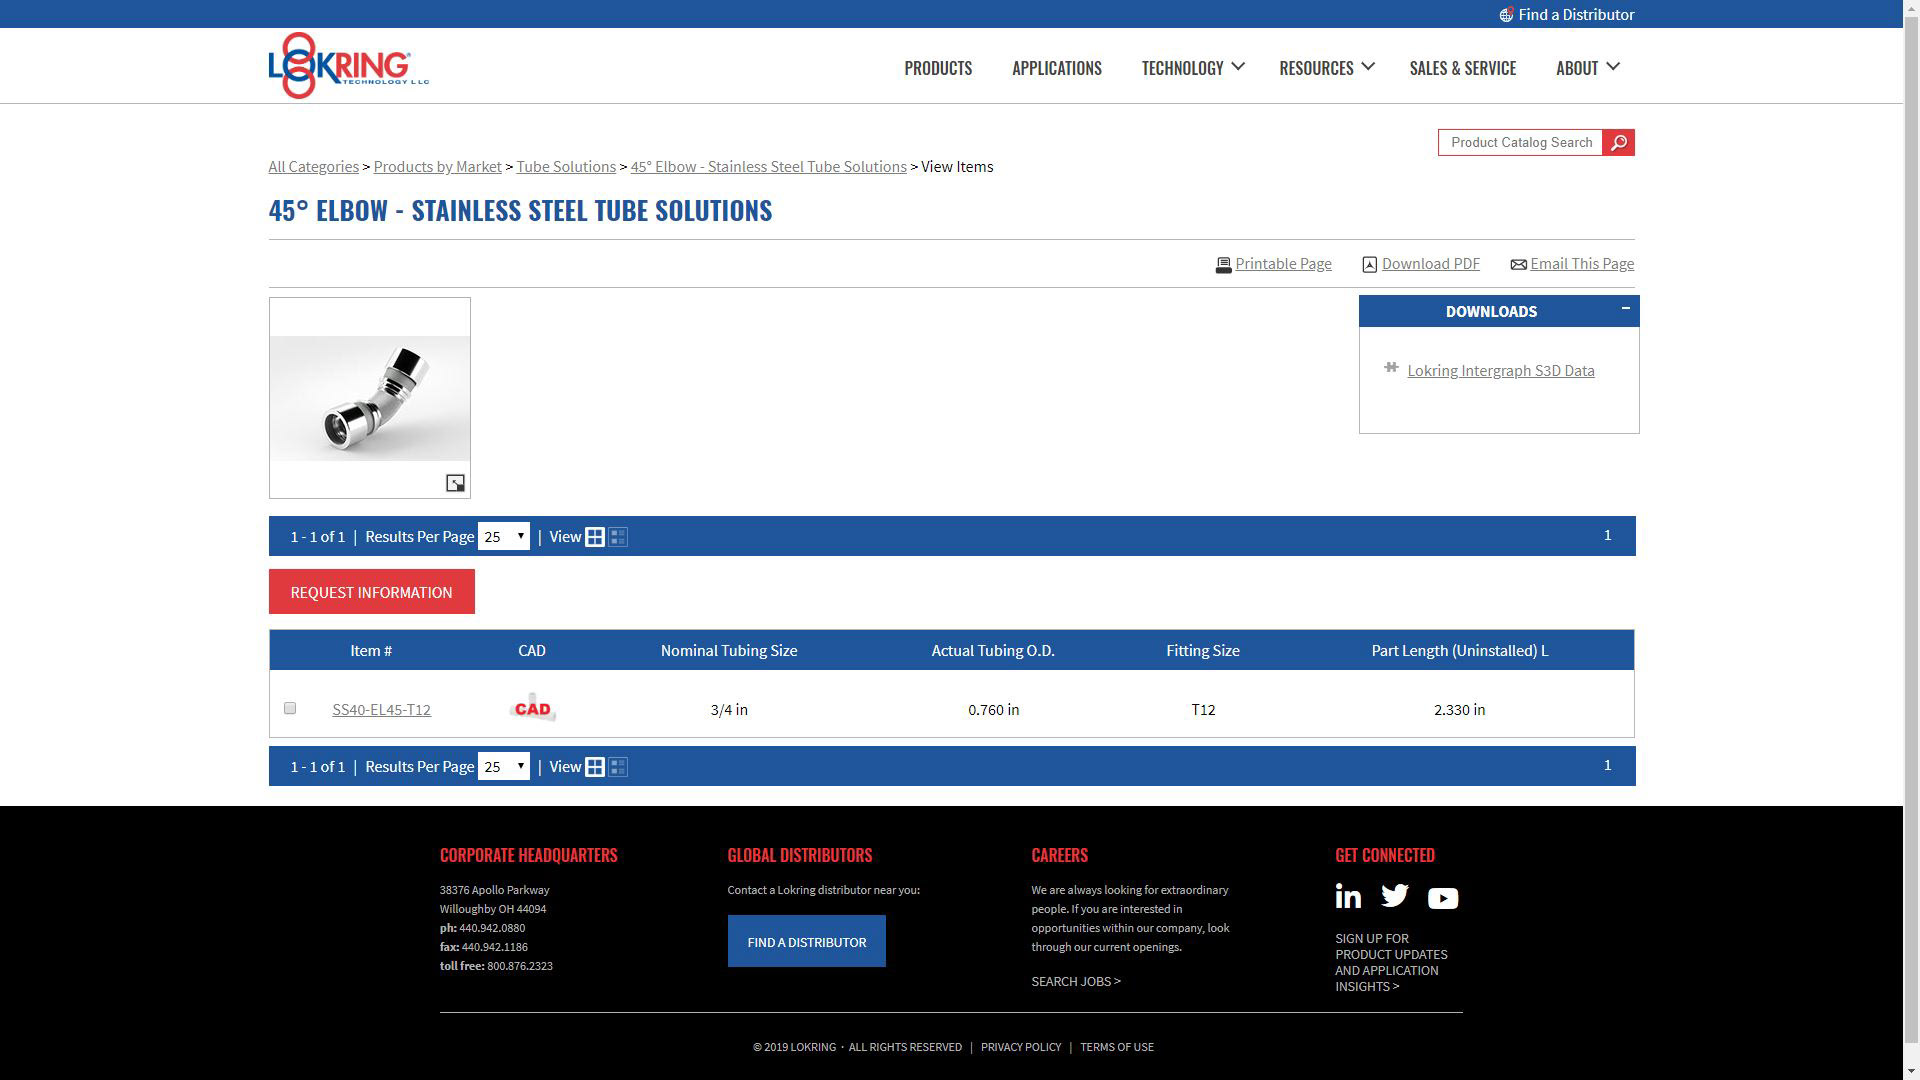Screen dimensions: 1920x1080
Task: Collapse the Downloads panel
Action: pyautogui.click(x=1625, y=308)
